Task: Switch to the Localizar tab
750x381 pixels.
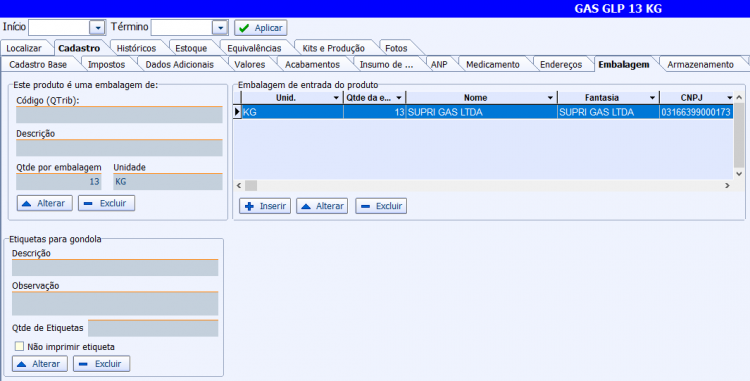Action: (x=24, y=48)
